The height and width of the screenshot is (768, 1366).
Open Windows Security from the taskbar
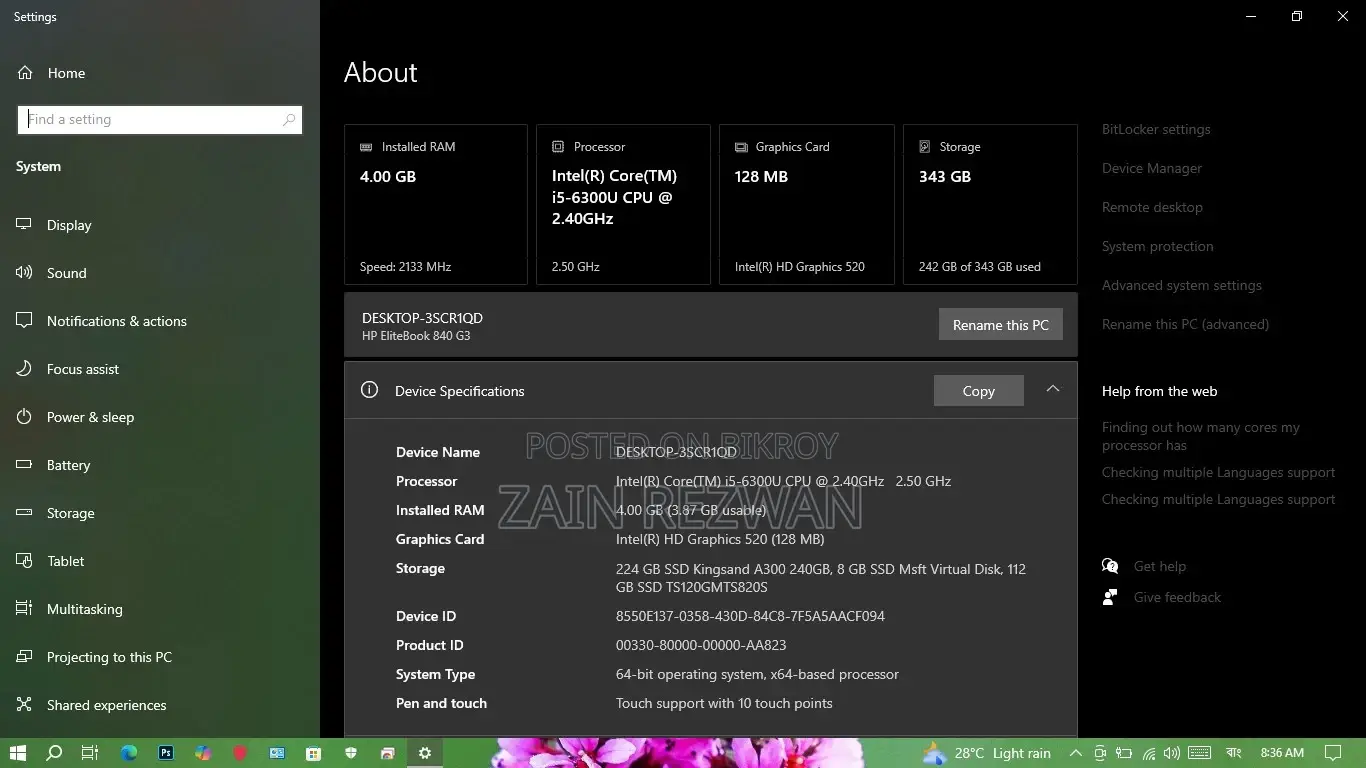351,753
